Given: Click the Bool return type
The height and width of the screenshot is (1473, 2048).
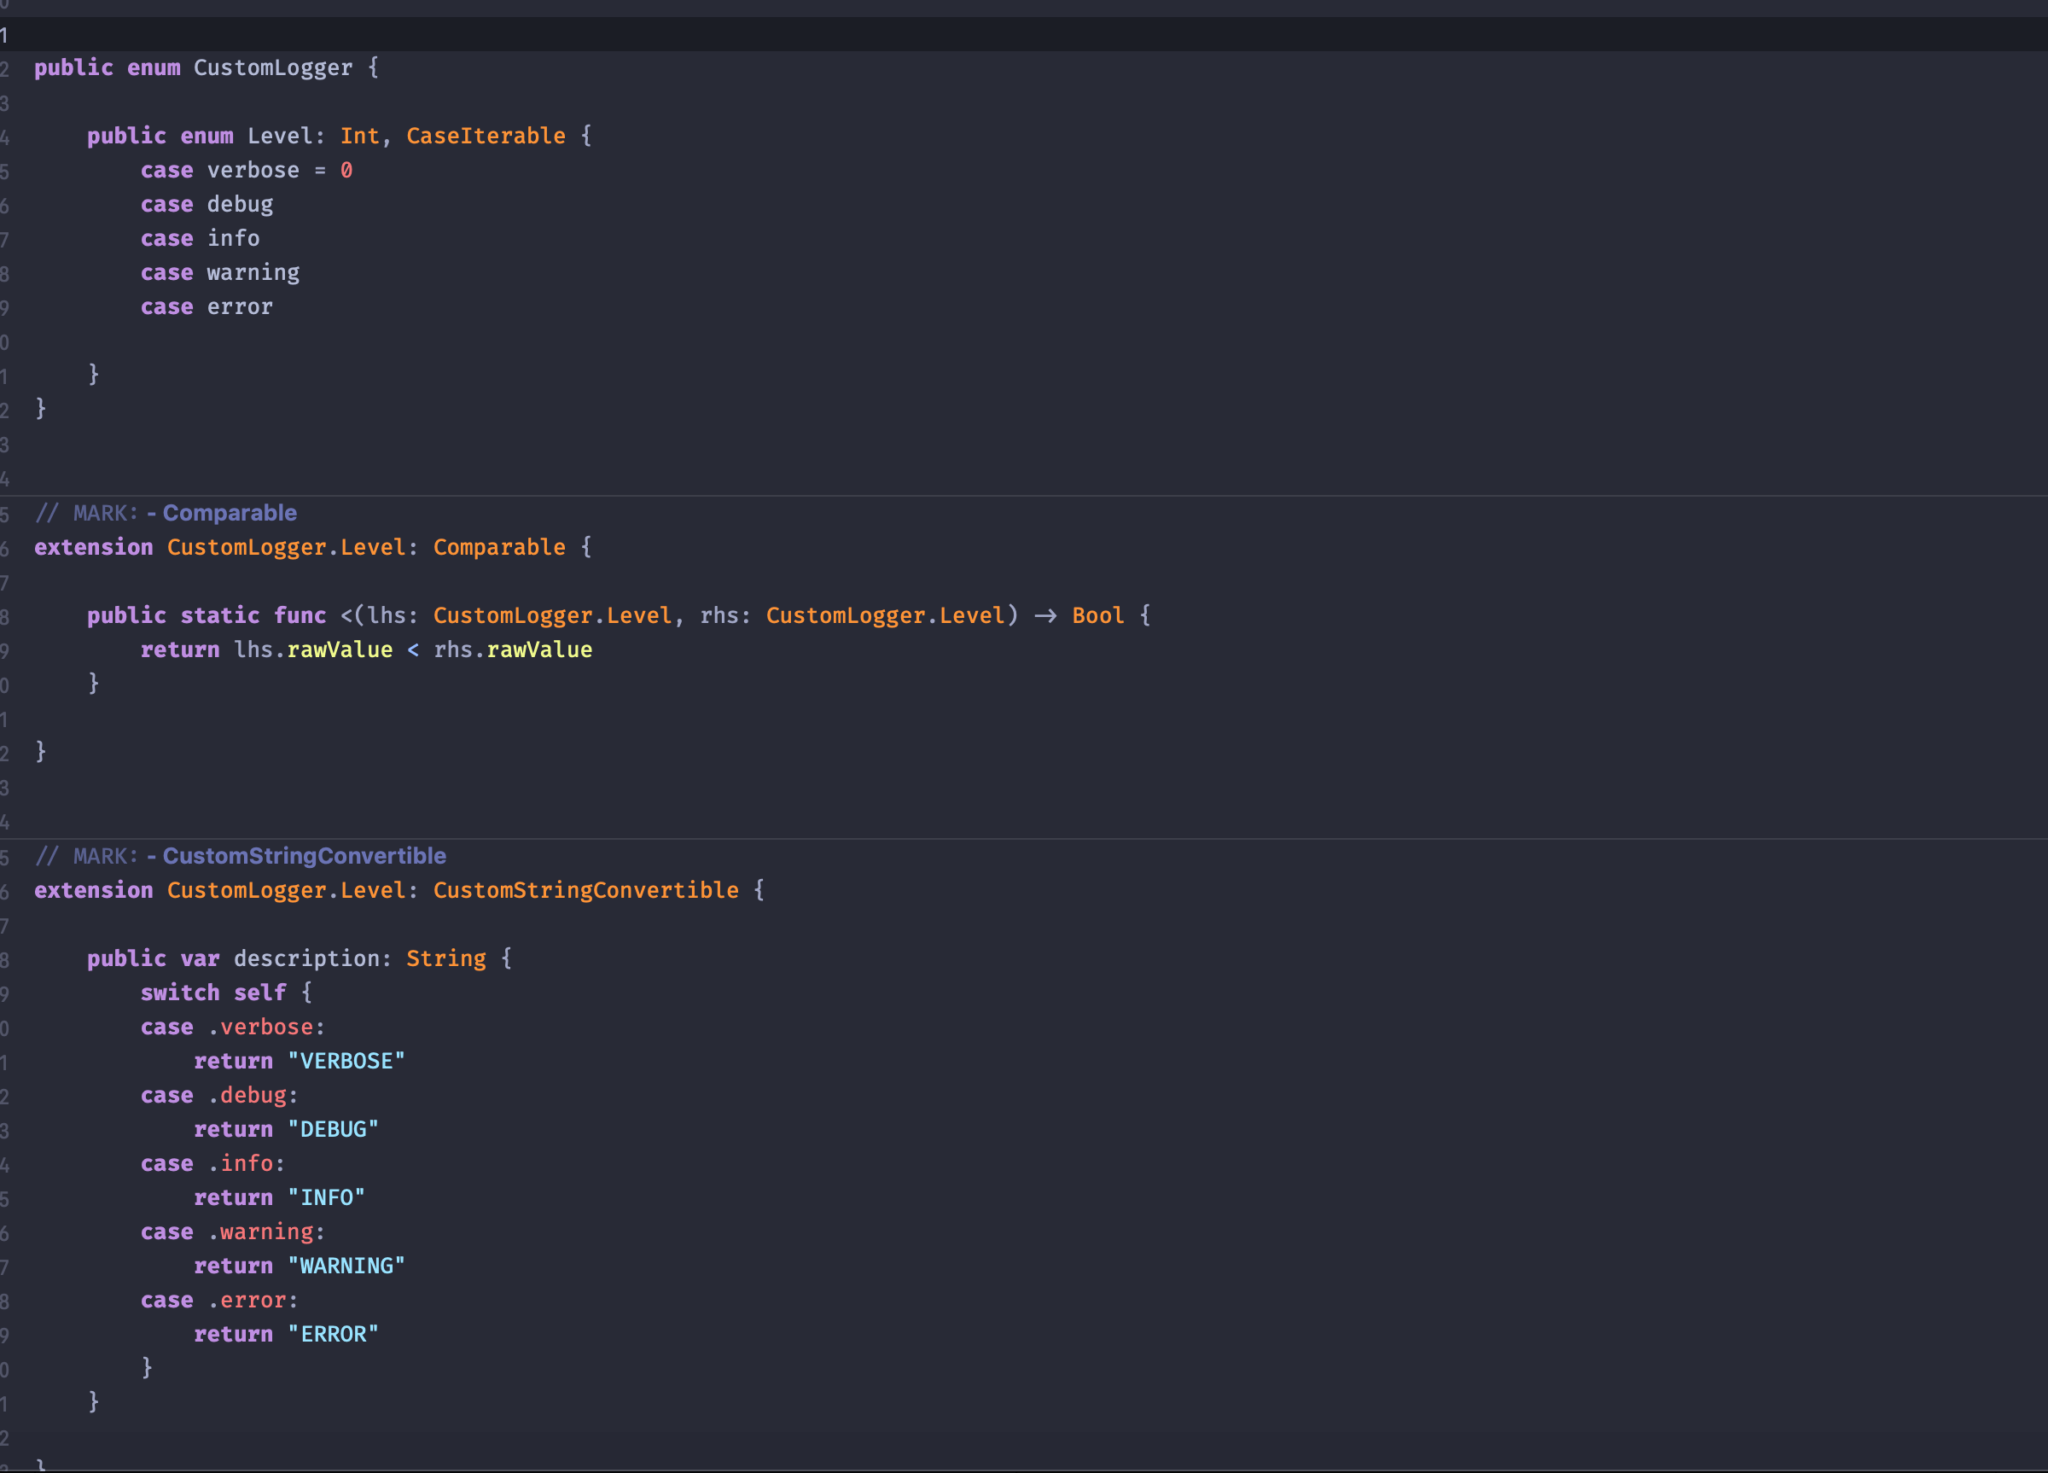Looking at the screenshot, I should pyautogui.click(x=1096, y=615).
